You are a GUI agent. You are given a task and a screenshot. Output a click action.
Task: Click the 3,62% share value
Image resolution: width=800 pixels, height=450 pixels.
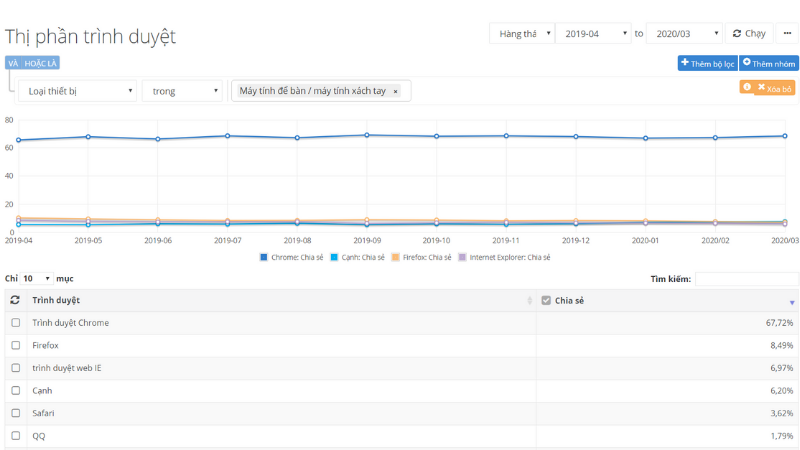[782, 413]
